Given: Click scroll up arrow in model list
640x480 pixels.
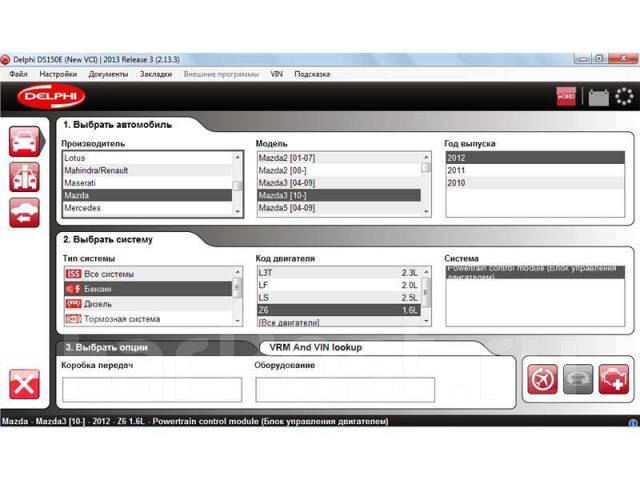Looking at the screenshot, I should 426,157.
